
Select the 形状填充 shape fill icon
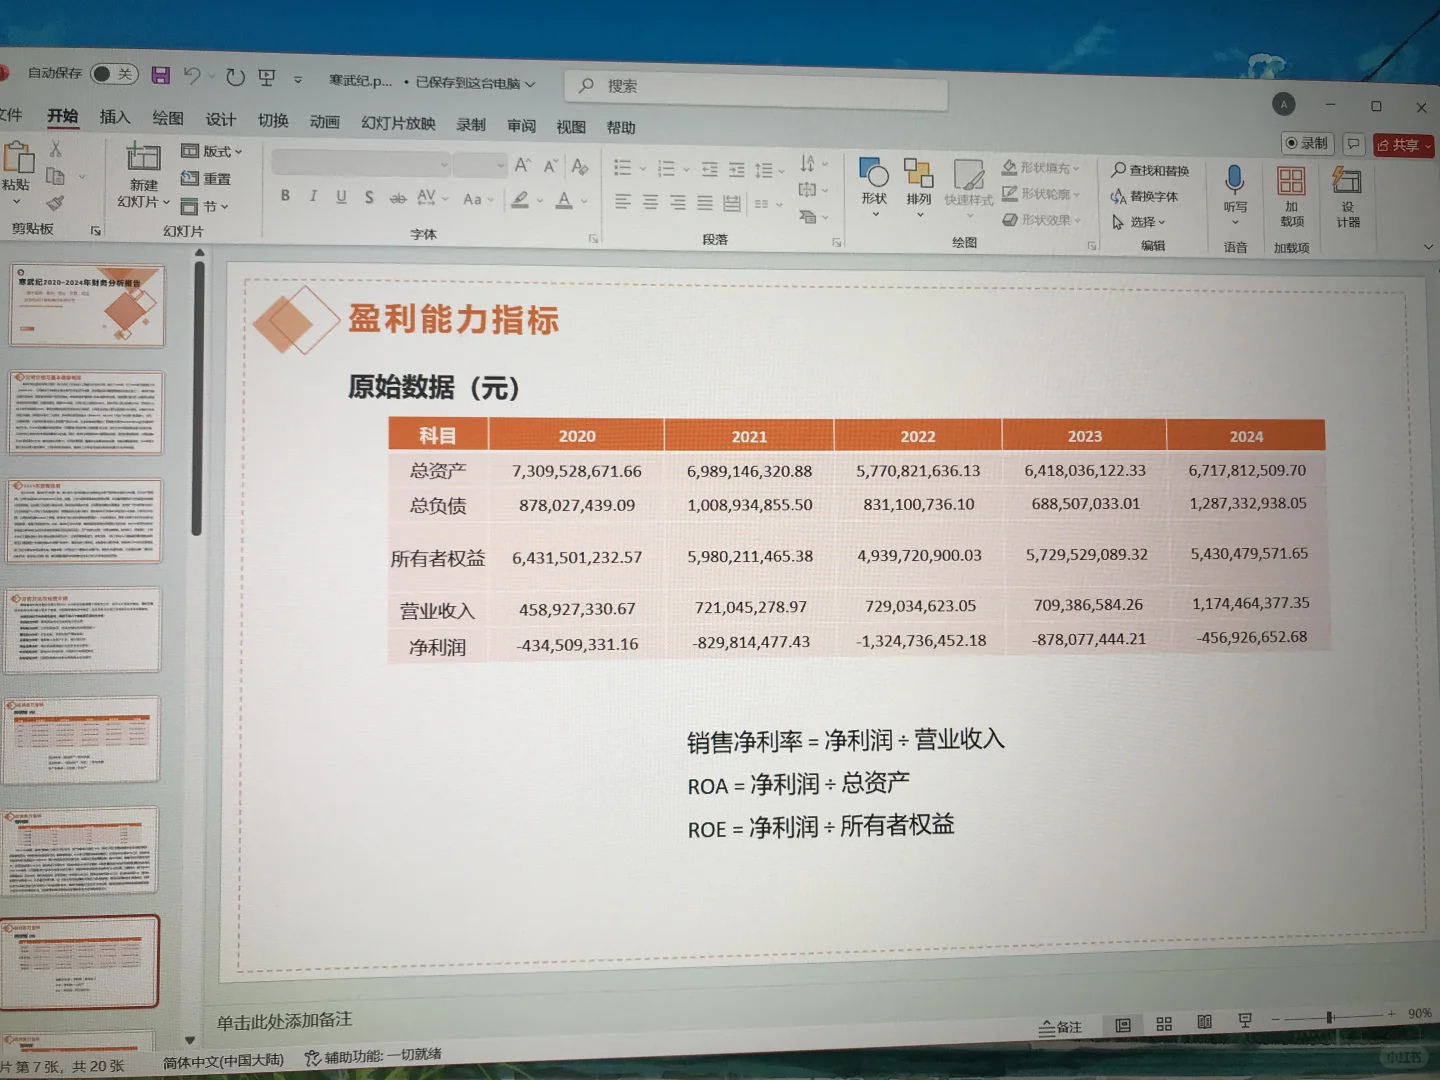1013,168
